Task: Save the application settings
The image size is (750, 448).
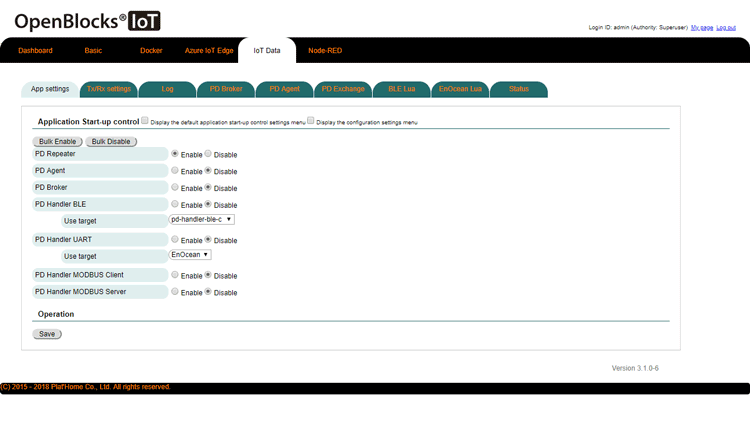Action: click(47, 334)
